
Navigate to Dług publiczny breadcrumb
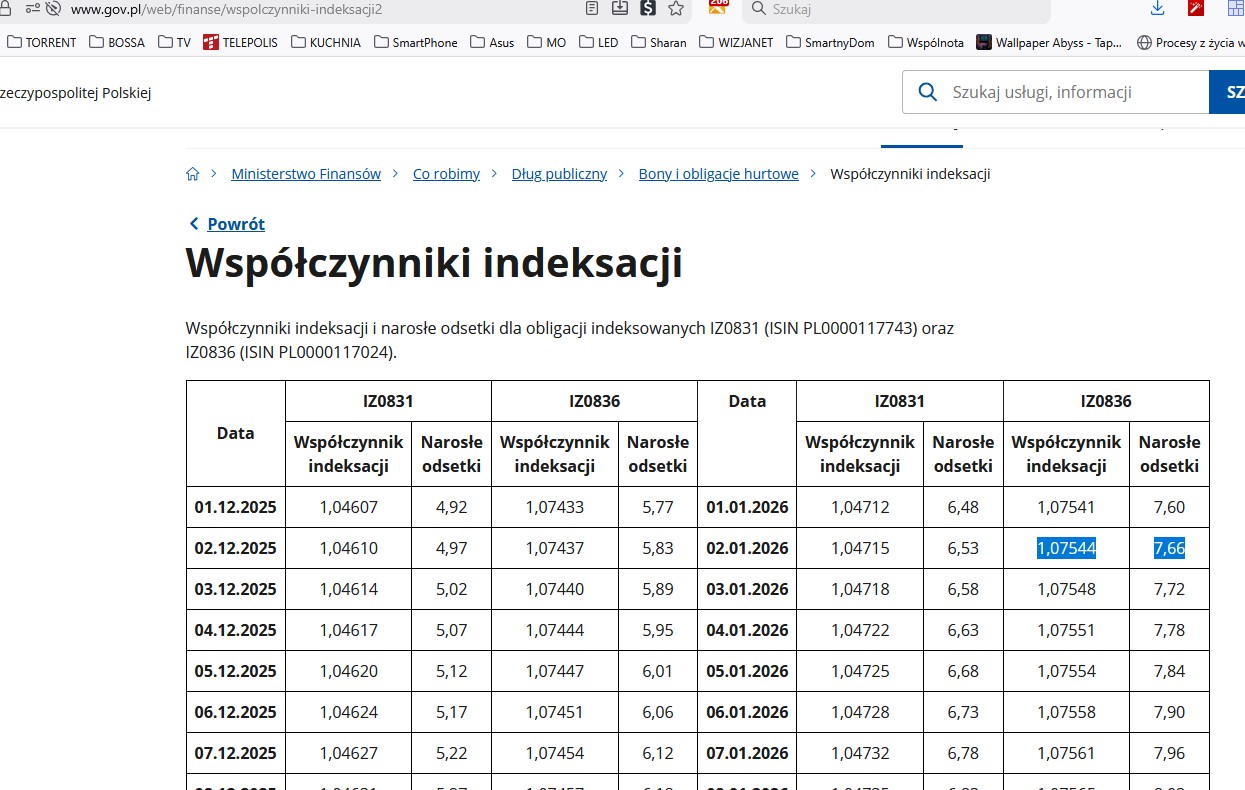click(x=559, y=174)
